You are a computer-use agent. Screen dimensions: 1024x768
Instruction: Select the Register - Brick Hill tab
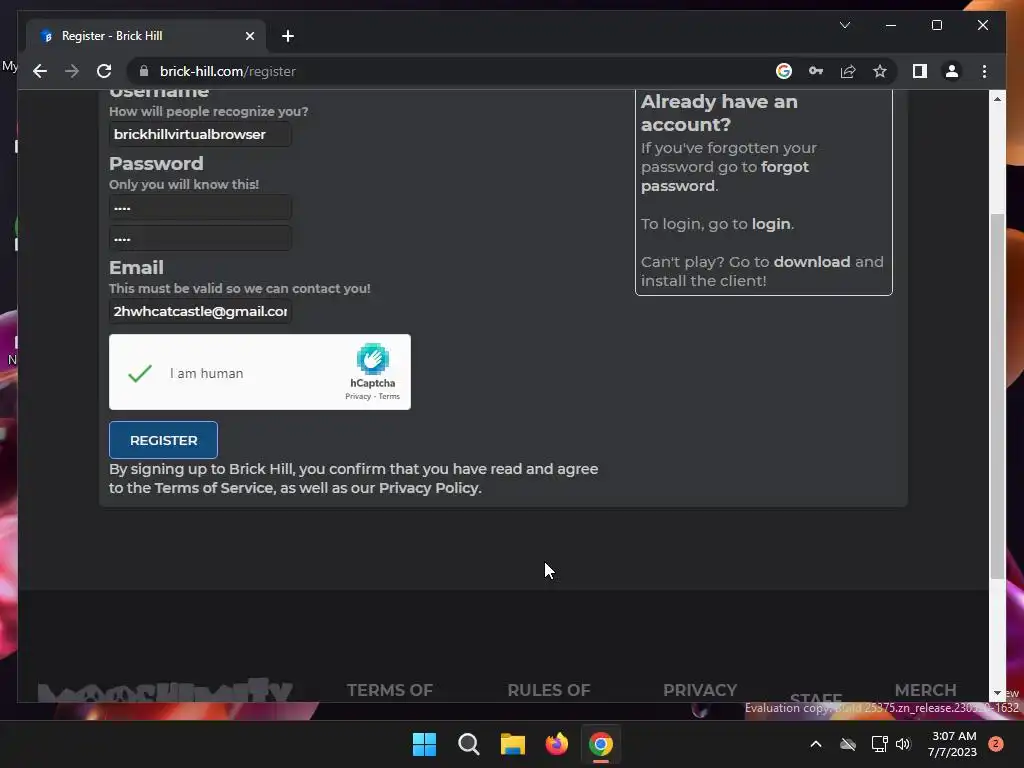[145, 36]
